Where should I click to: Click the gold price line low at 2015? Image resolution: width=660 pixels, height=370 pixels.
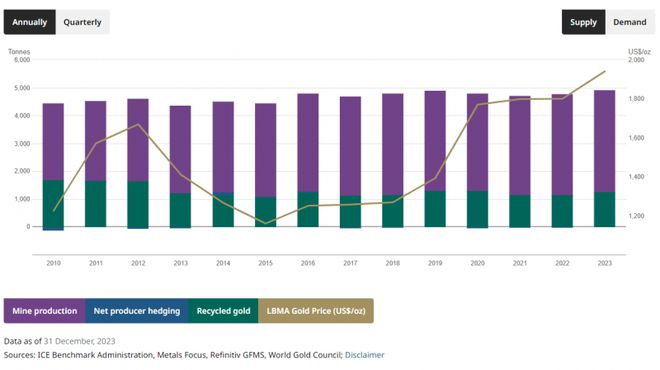click(266, 224)
